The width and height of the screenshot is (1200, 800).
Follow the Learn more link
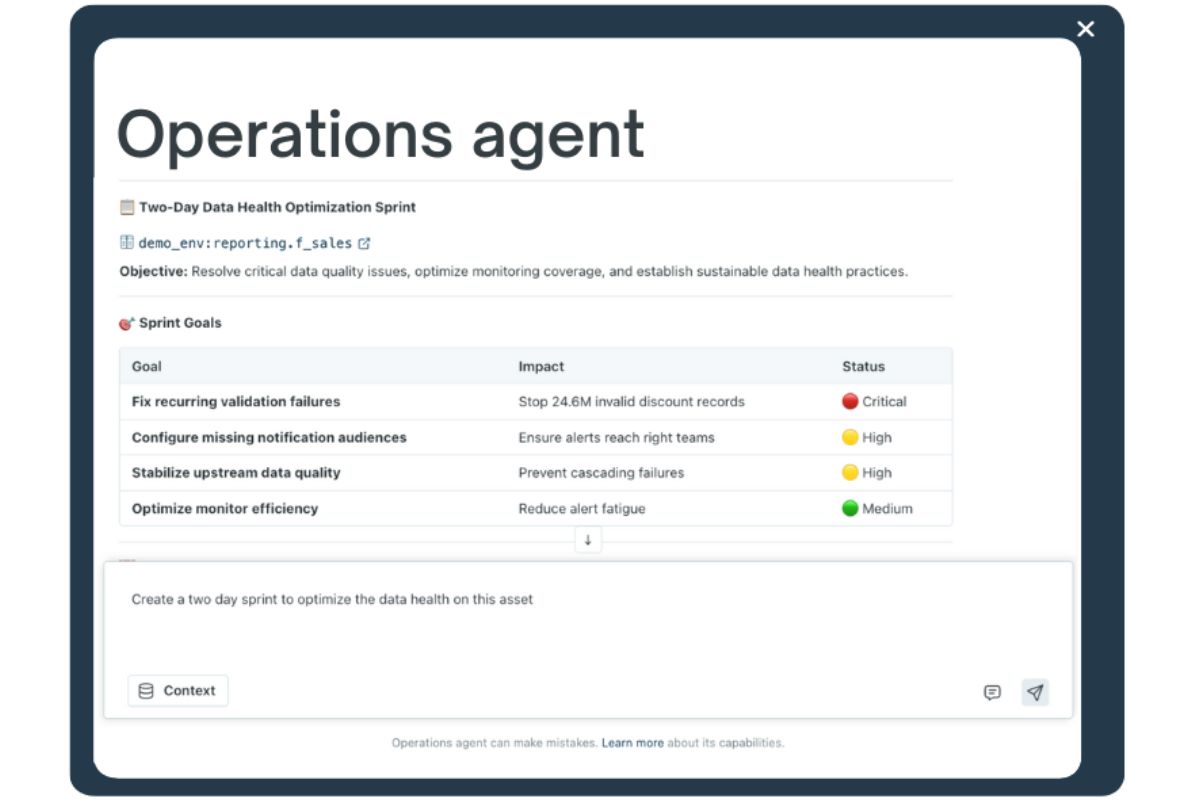click(632, 743)
